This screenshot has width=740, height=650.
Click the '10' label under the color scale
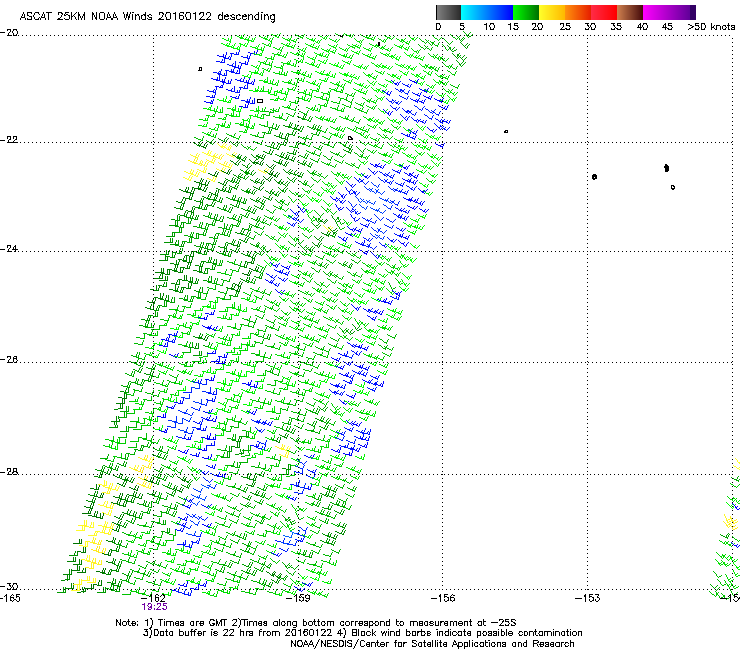pyautogui.click(x=489, y=27)
